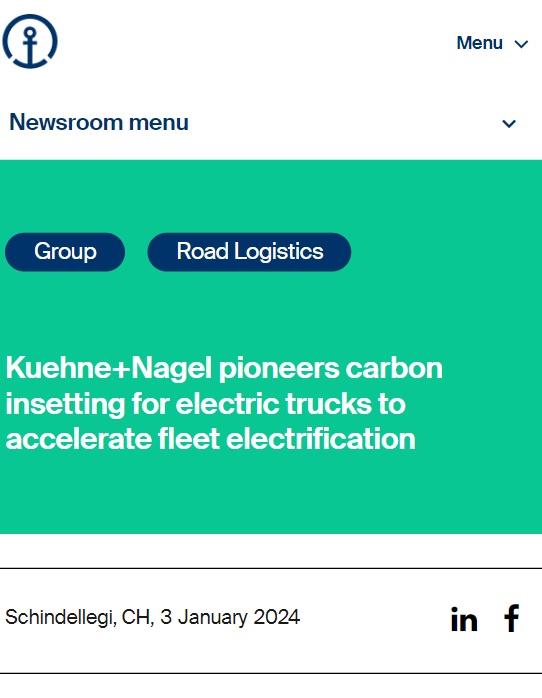
Task: Click the Kuehne+Nagel company name in headline
Action: pos(109,368)
